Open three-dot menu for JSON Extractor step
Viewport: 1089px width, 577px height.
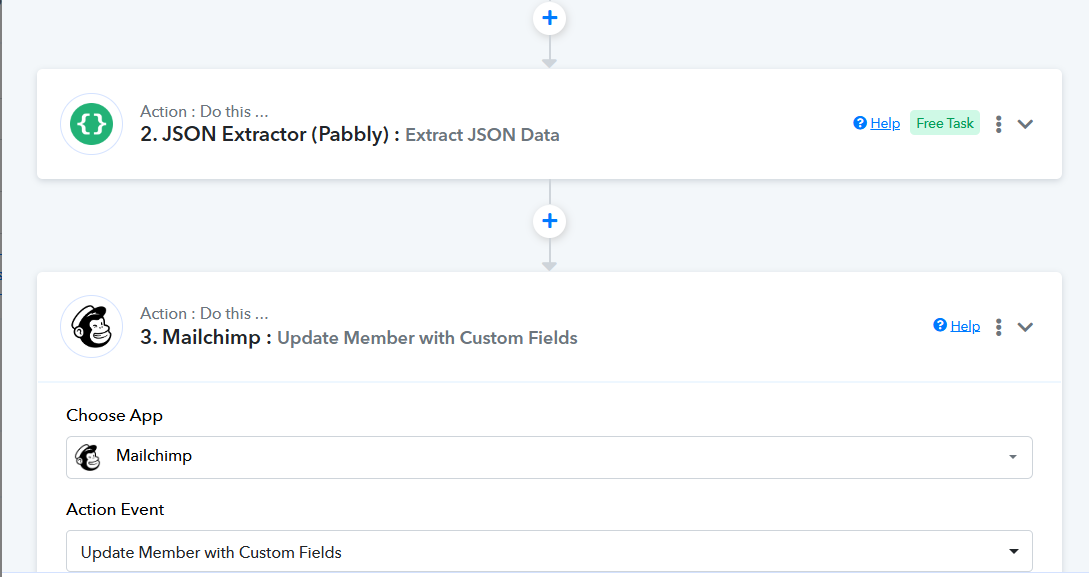[998, 124]
